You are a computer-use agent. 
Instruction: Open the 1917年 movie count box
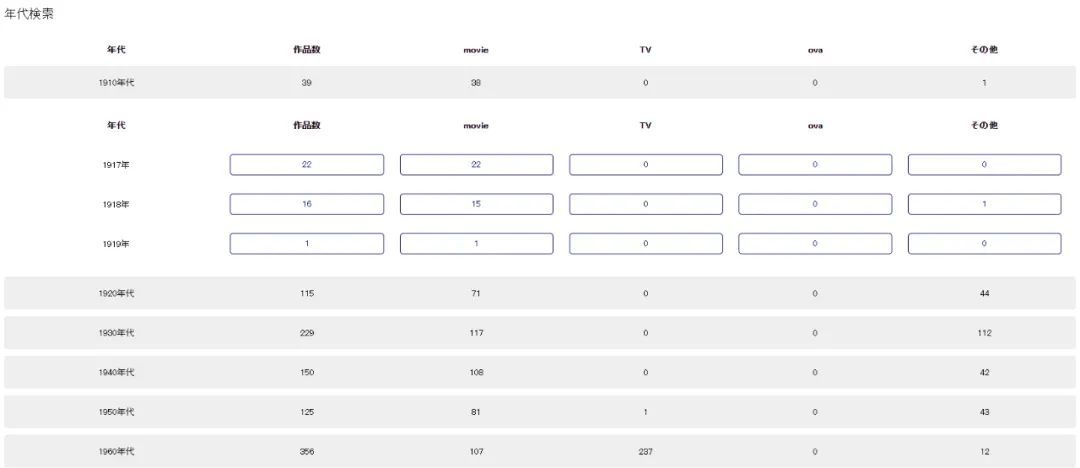(x=476, y=165)
